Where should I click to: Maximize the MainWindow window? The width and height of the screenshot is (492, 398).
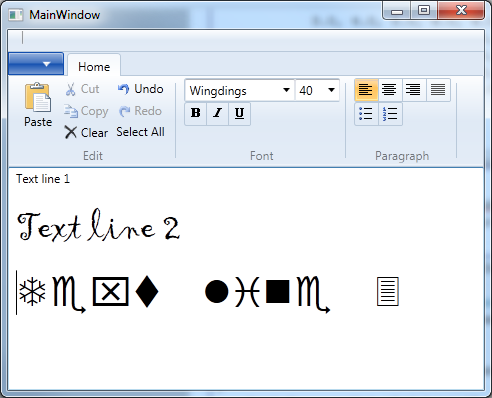(x=424, y=11)
